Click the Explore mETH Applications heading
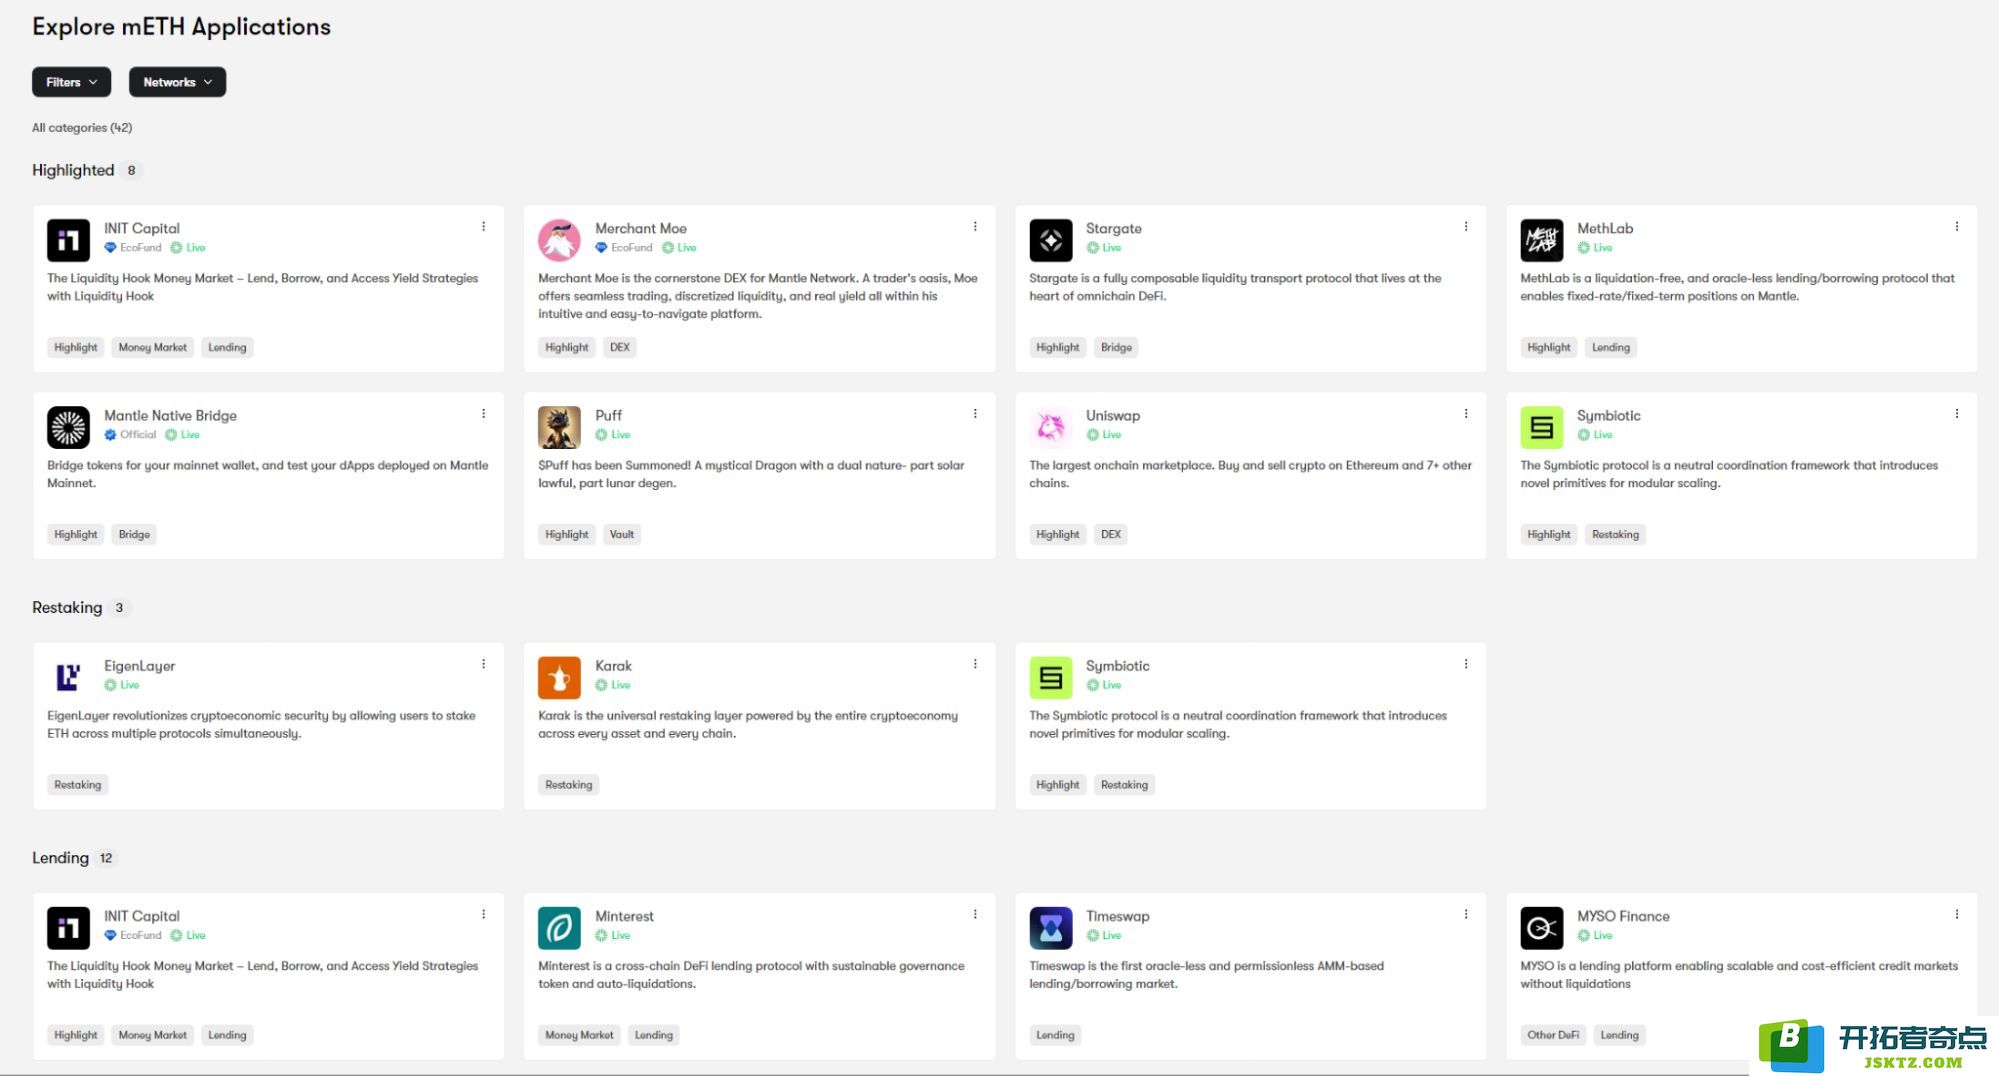Image resolution: width=1999 pixels, height=1076 pixels. (181, 27)
